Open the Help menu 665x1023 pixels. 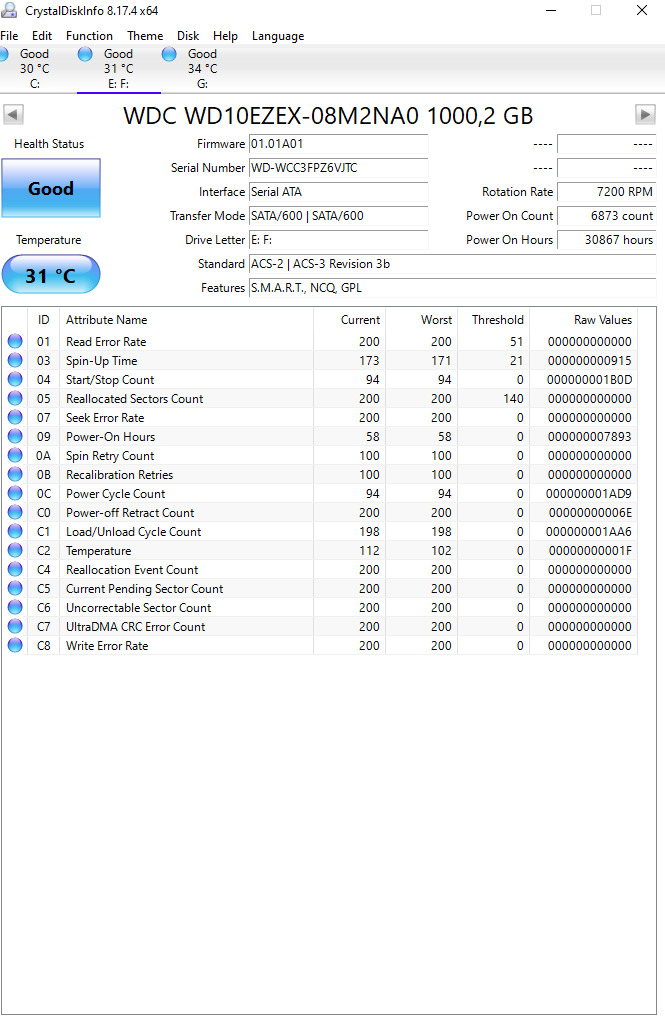225,36
